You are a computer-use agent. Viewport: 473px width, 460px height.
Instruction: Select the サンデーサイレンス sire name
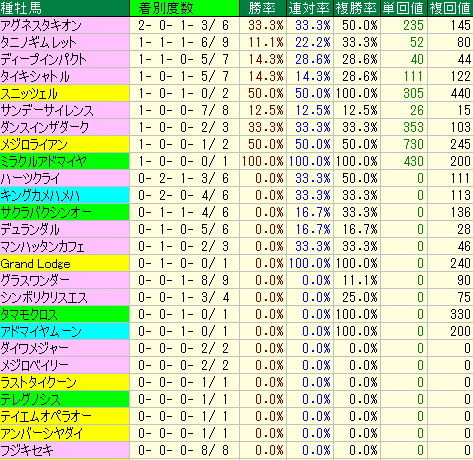click(x=47, y=110)
